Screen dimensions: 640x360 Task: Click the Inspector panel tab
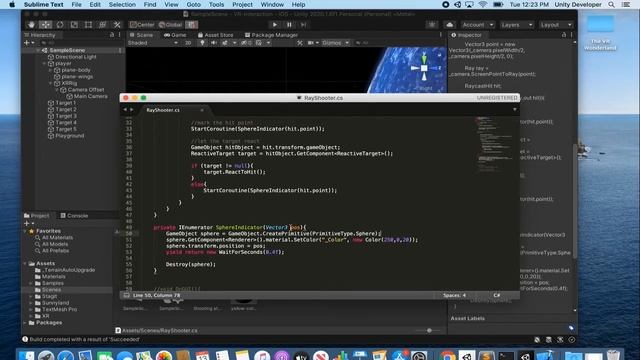[x=467, y=35]
